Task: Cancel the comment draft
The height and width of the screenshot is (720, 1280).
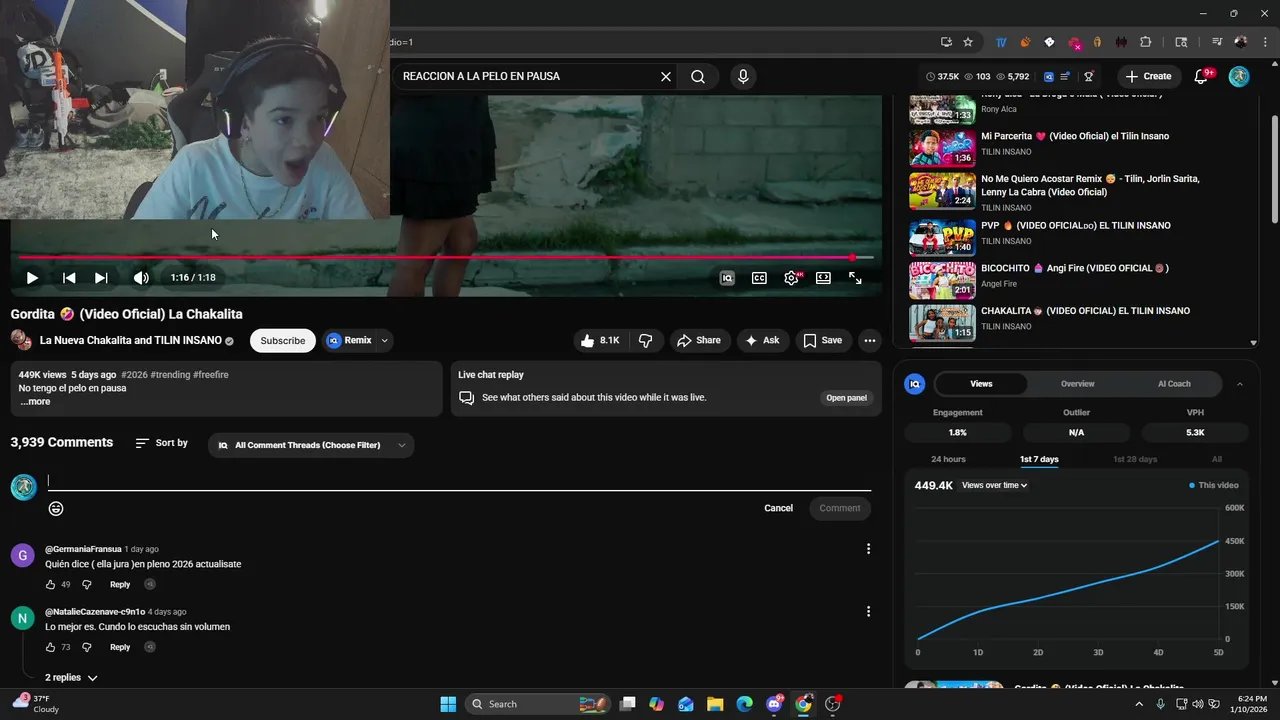Action: [778, 508]
